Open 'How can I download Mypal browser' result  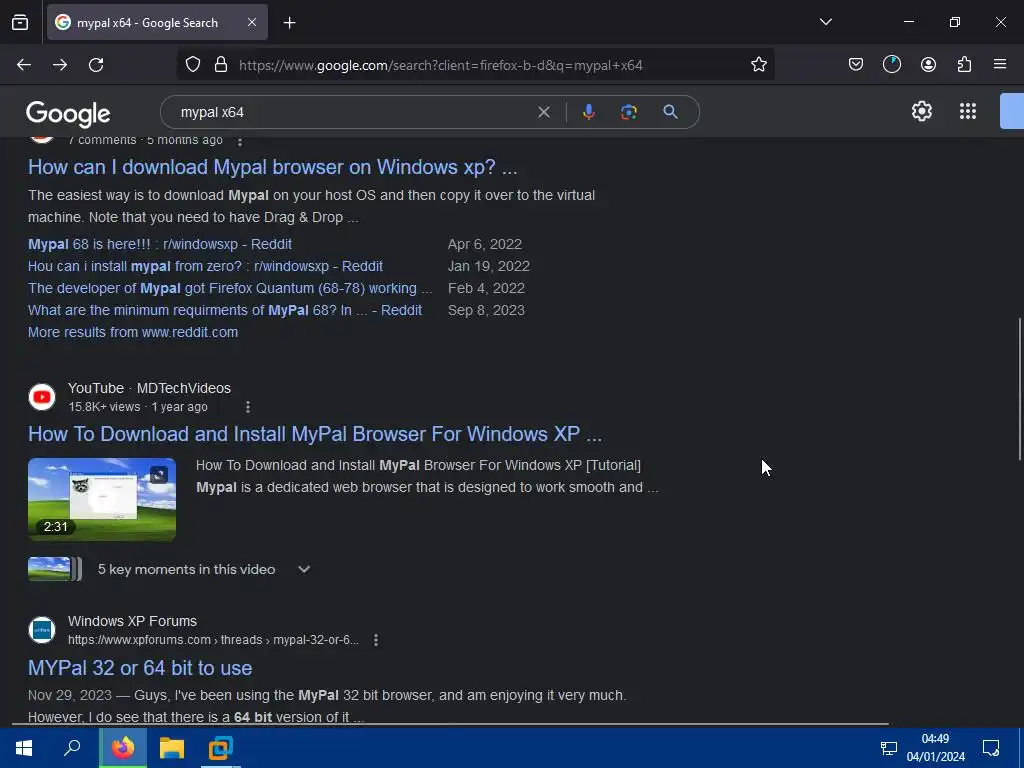pos(272,167)
